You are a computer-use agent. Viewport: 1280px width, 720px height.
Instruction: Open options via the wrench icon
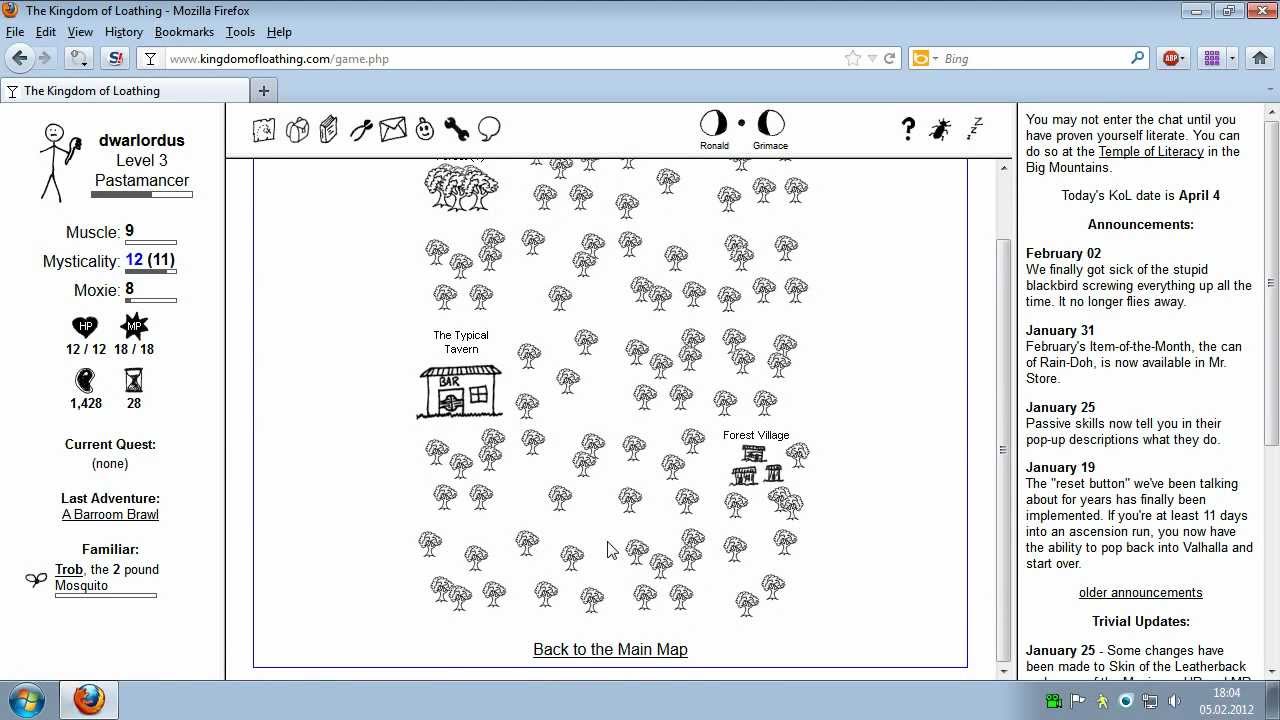click(x=457, y=129)
